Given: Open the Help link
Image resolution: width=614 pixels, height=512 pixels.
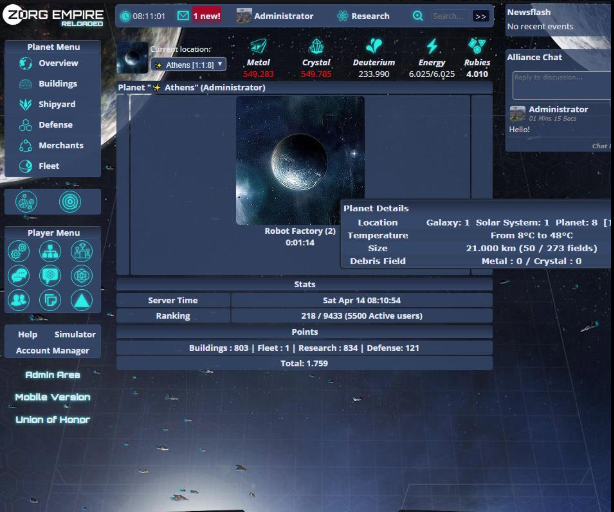Looking at the screenshot, I should 27,334.
